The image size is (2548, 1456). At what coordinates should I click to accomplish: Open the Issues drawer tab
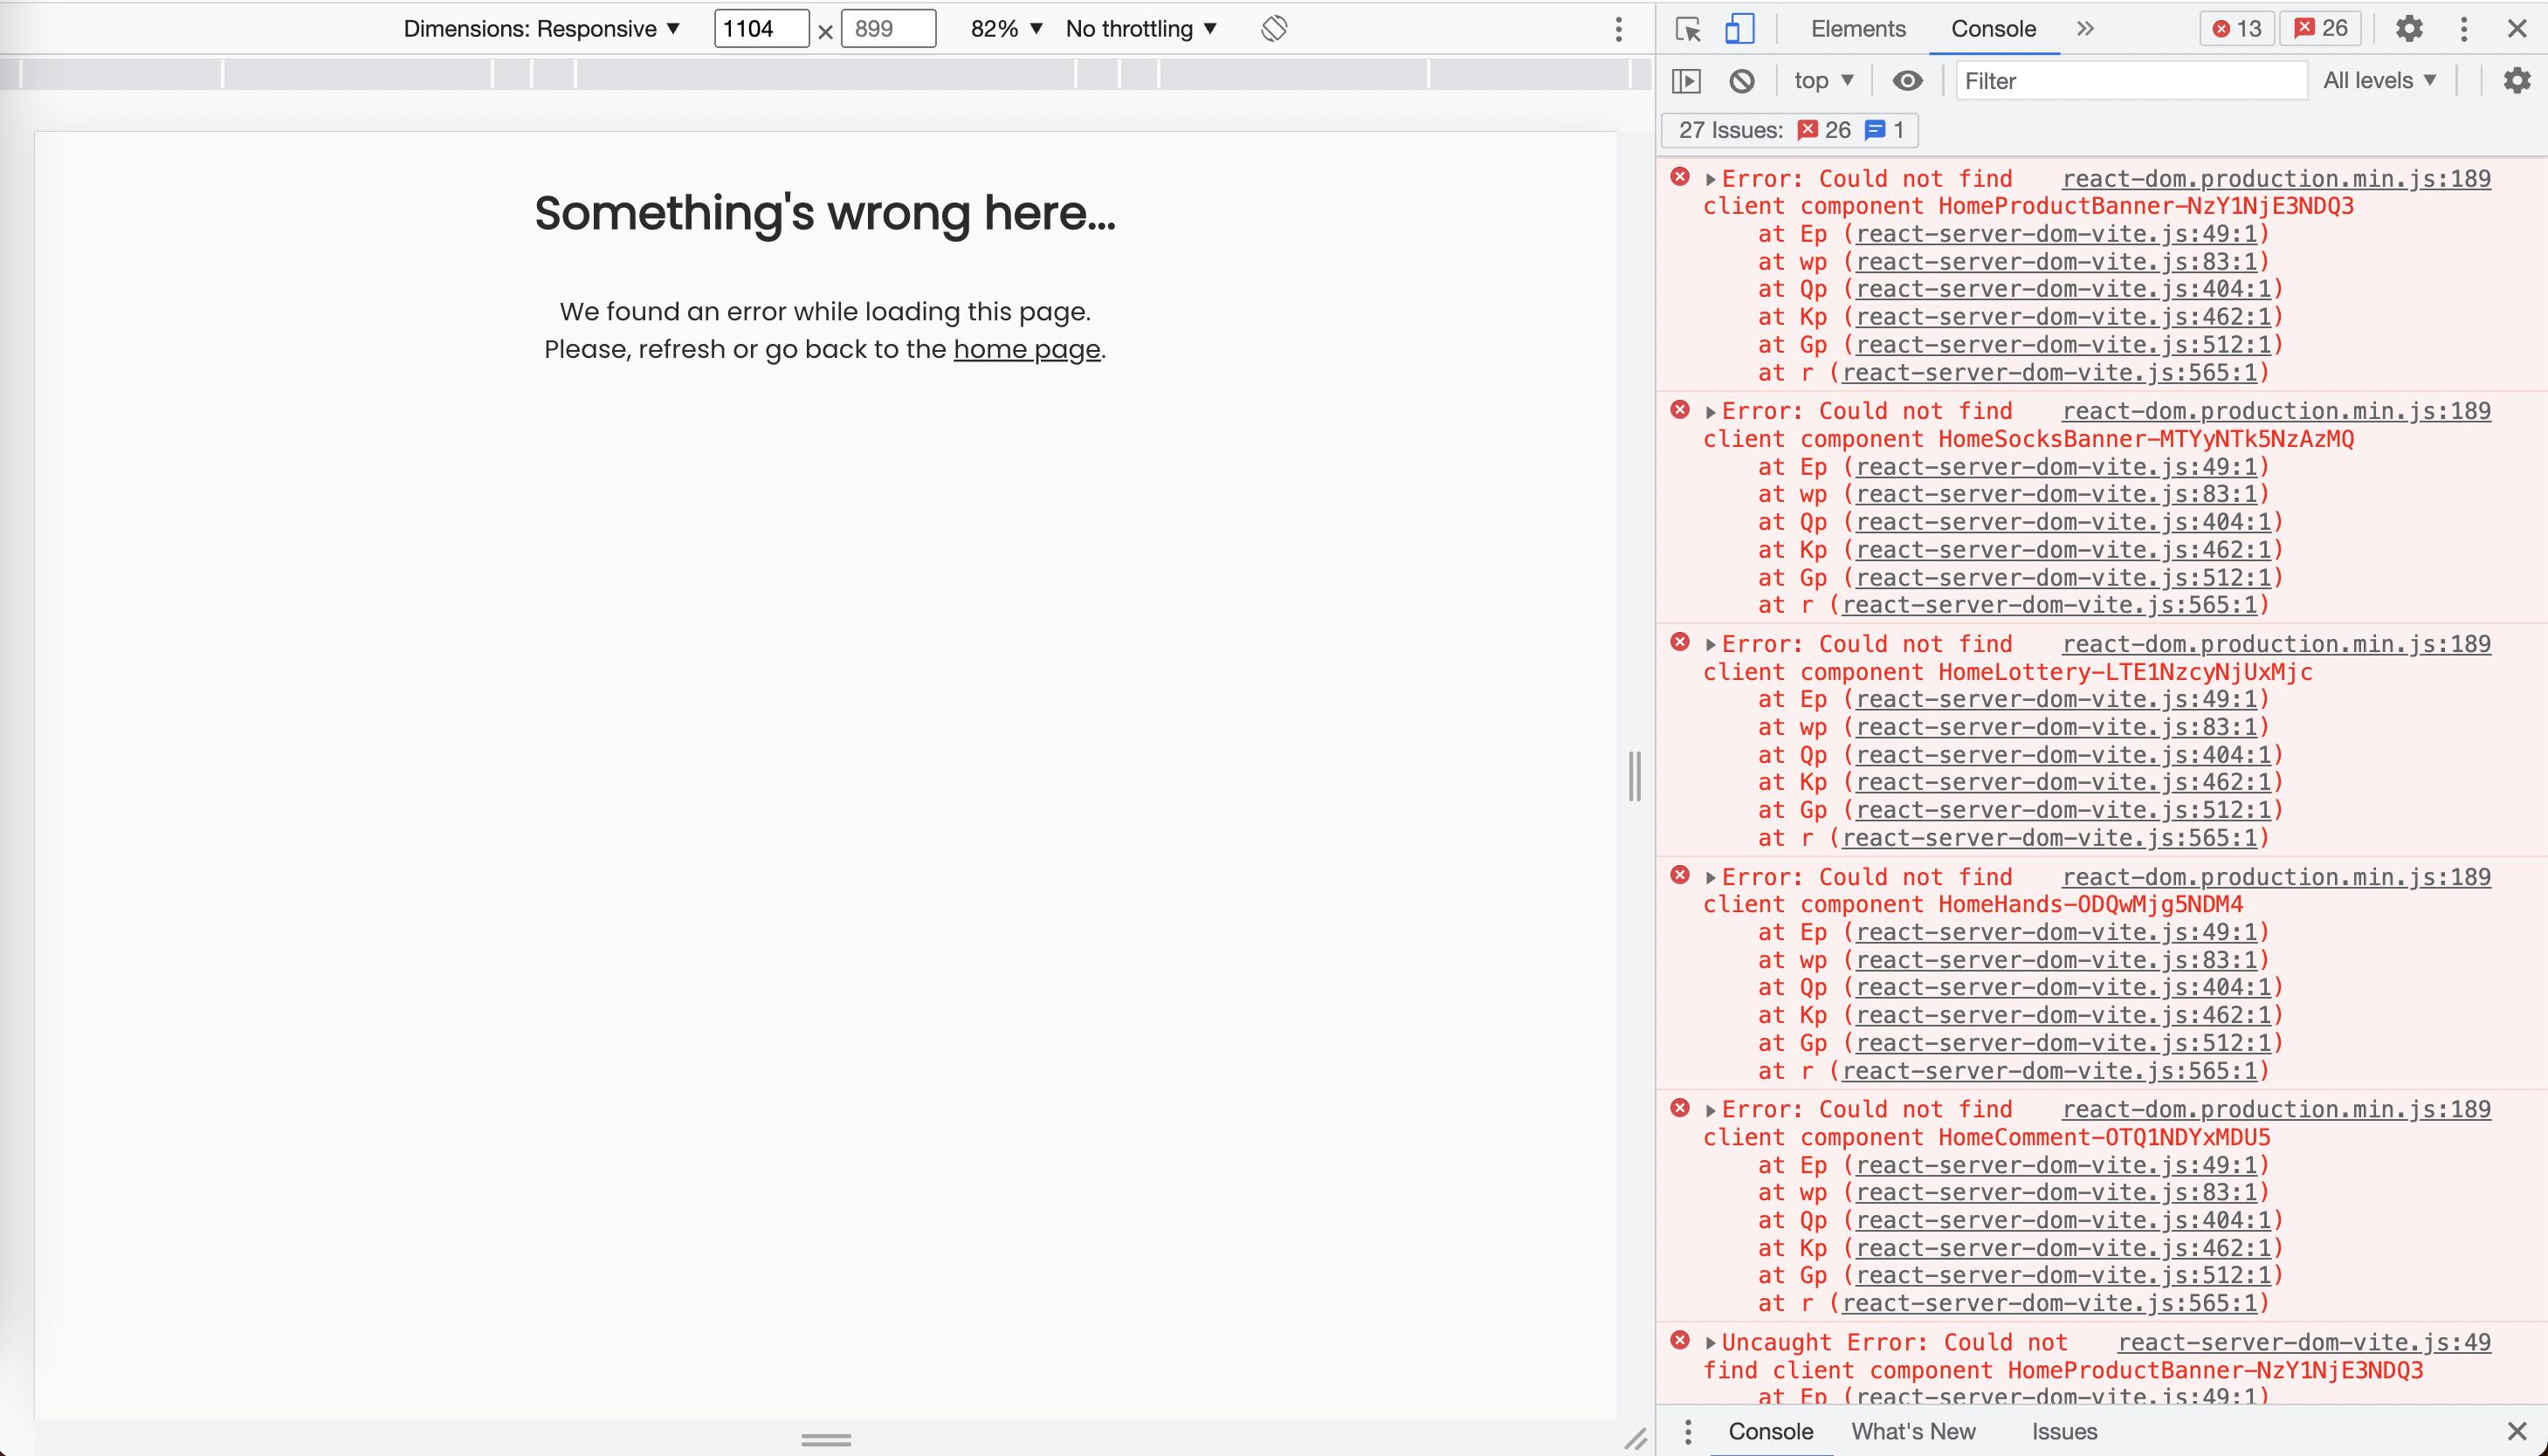2064,1431
